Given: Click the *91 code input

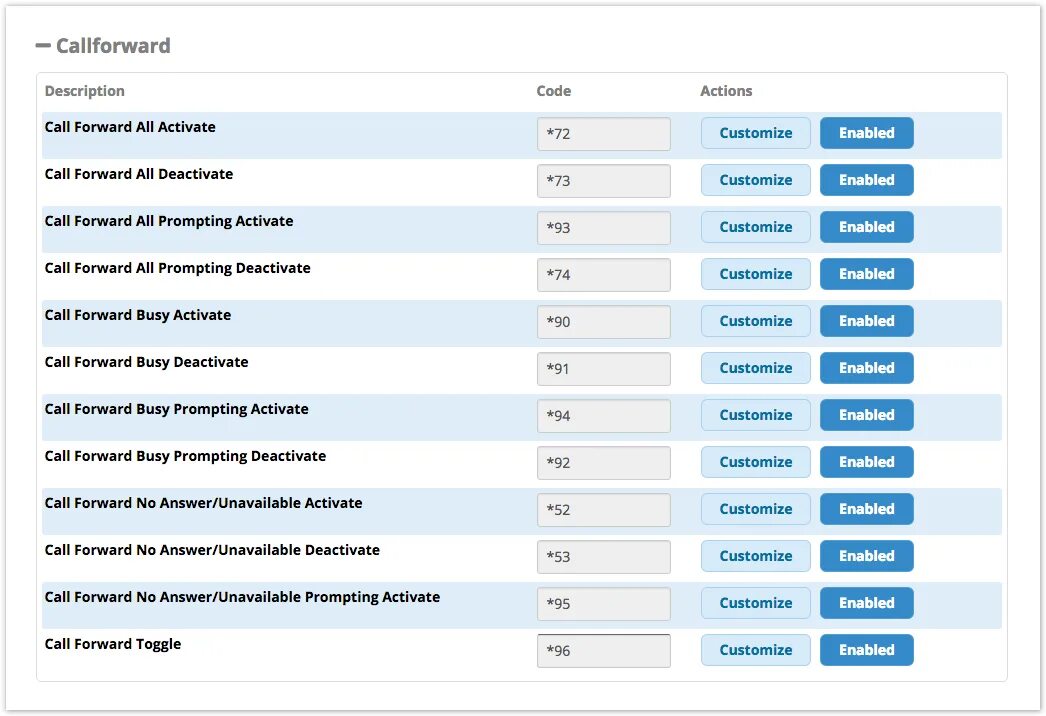Looking at the screenshot, I should 603,369.
